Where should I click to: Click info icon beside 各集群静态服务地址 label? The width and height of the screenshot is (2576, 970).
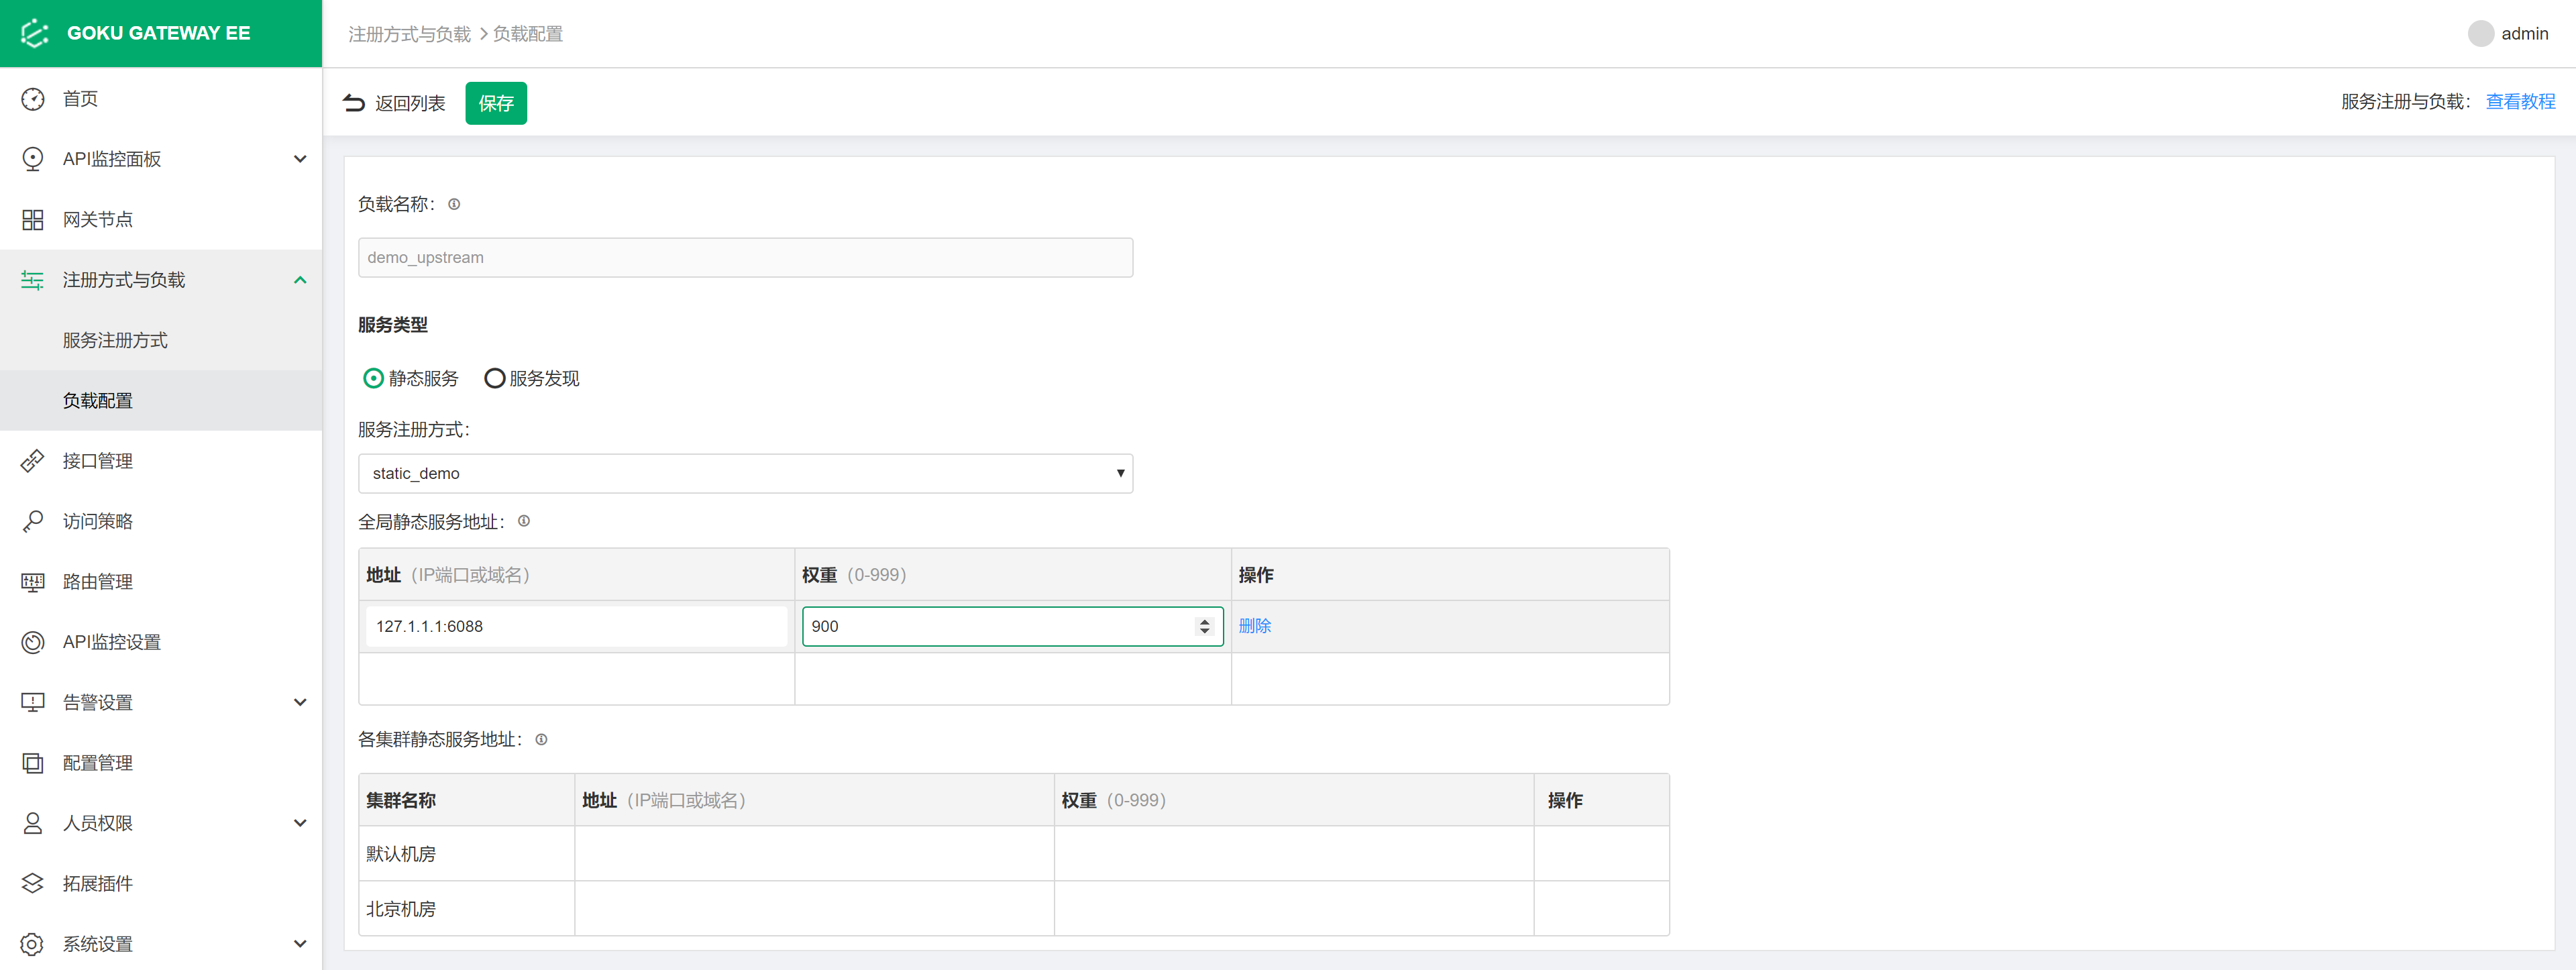pos(541,739)
